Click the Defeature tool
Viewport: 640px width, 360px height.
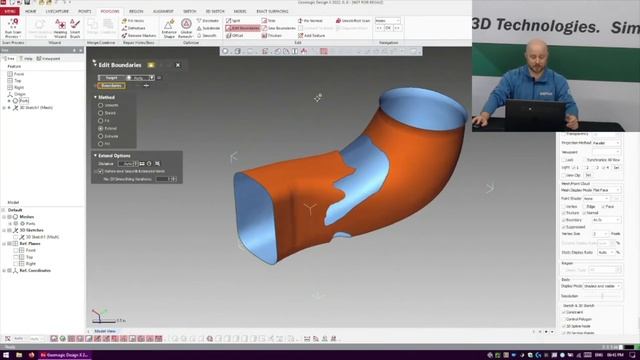pyautogui.click(x=133, y=28)
